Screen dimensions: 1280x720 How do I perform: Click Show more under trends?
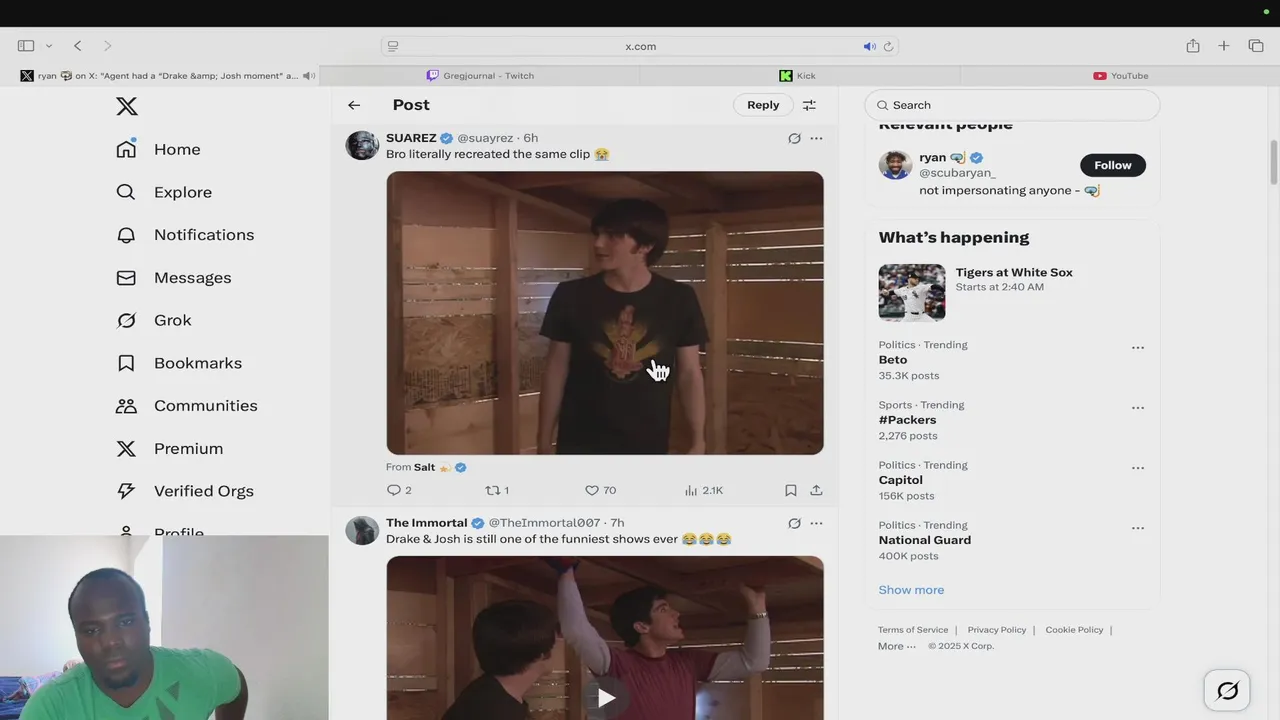pyautogui.click(x=911, y=590)
